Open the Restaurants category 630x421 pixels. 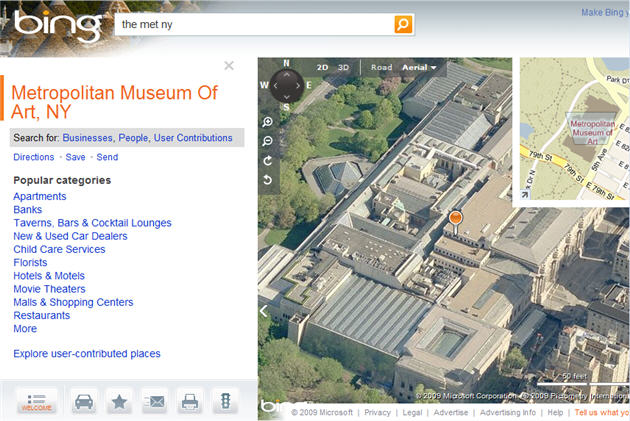[x=42, y=315]
